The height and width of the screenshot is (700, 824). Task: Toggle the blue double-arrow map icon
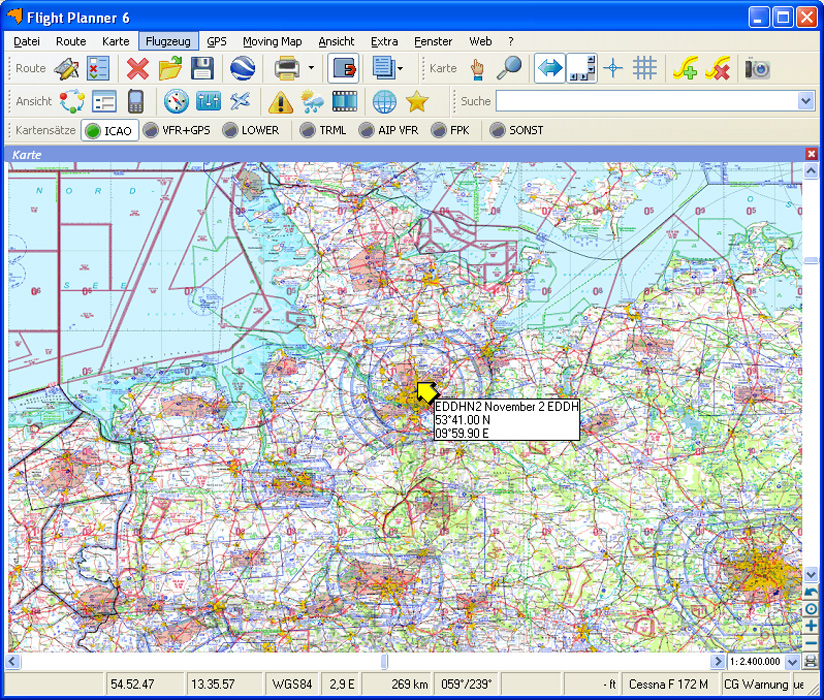[550, 69]
